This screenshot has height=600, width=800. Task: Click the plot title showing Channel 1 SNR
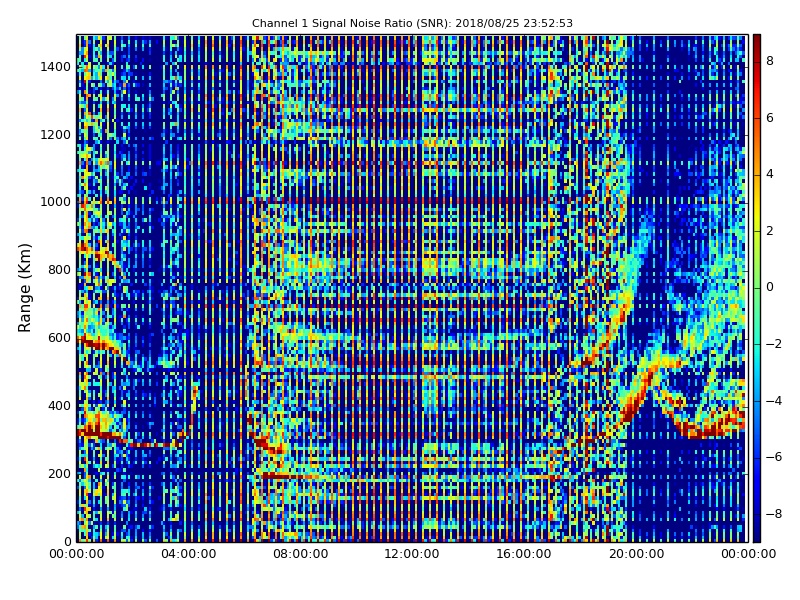(x=412, y=23)
